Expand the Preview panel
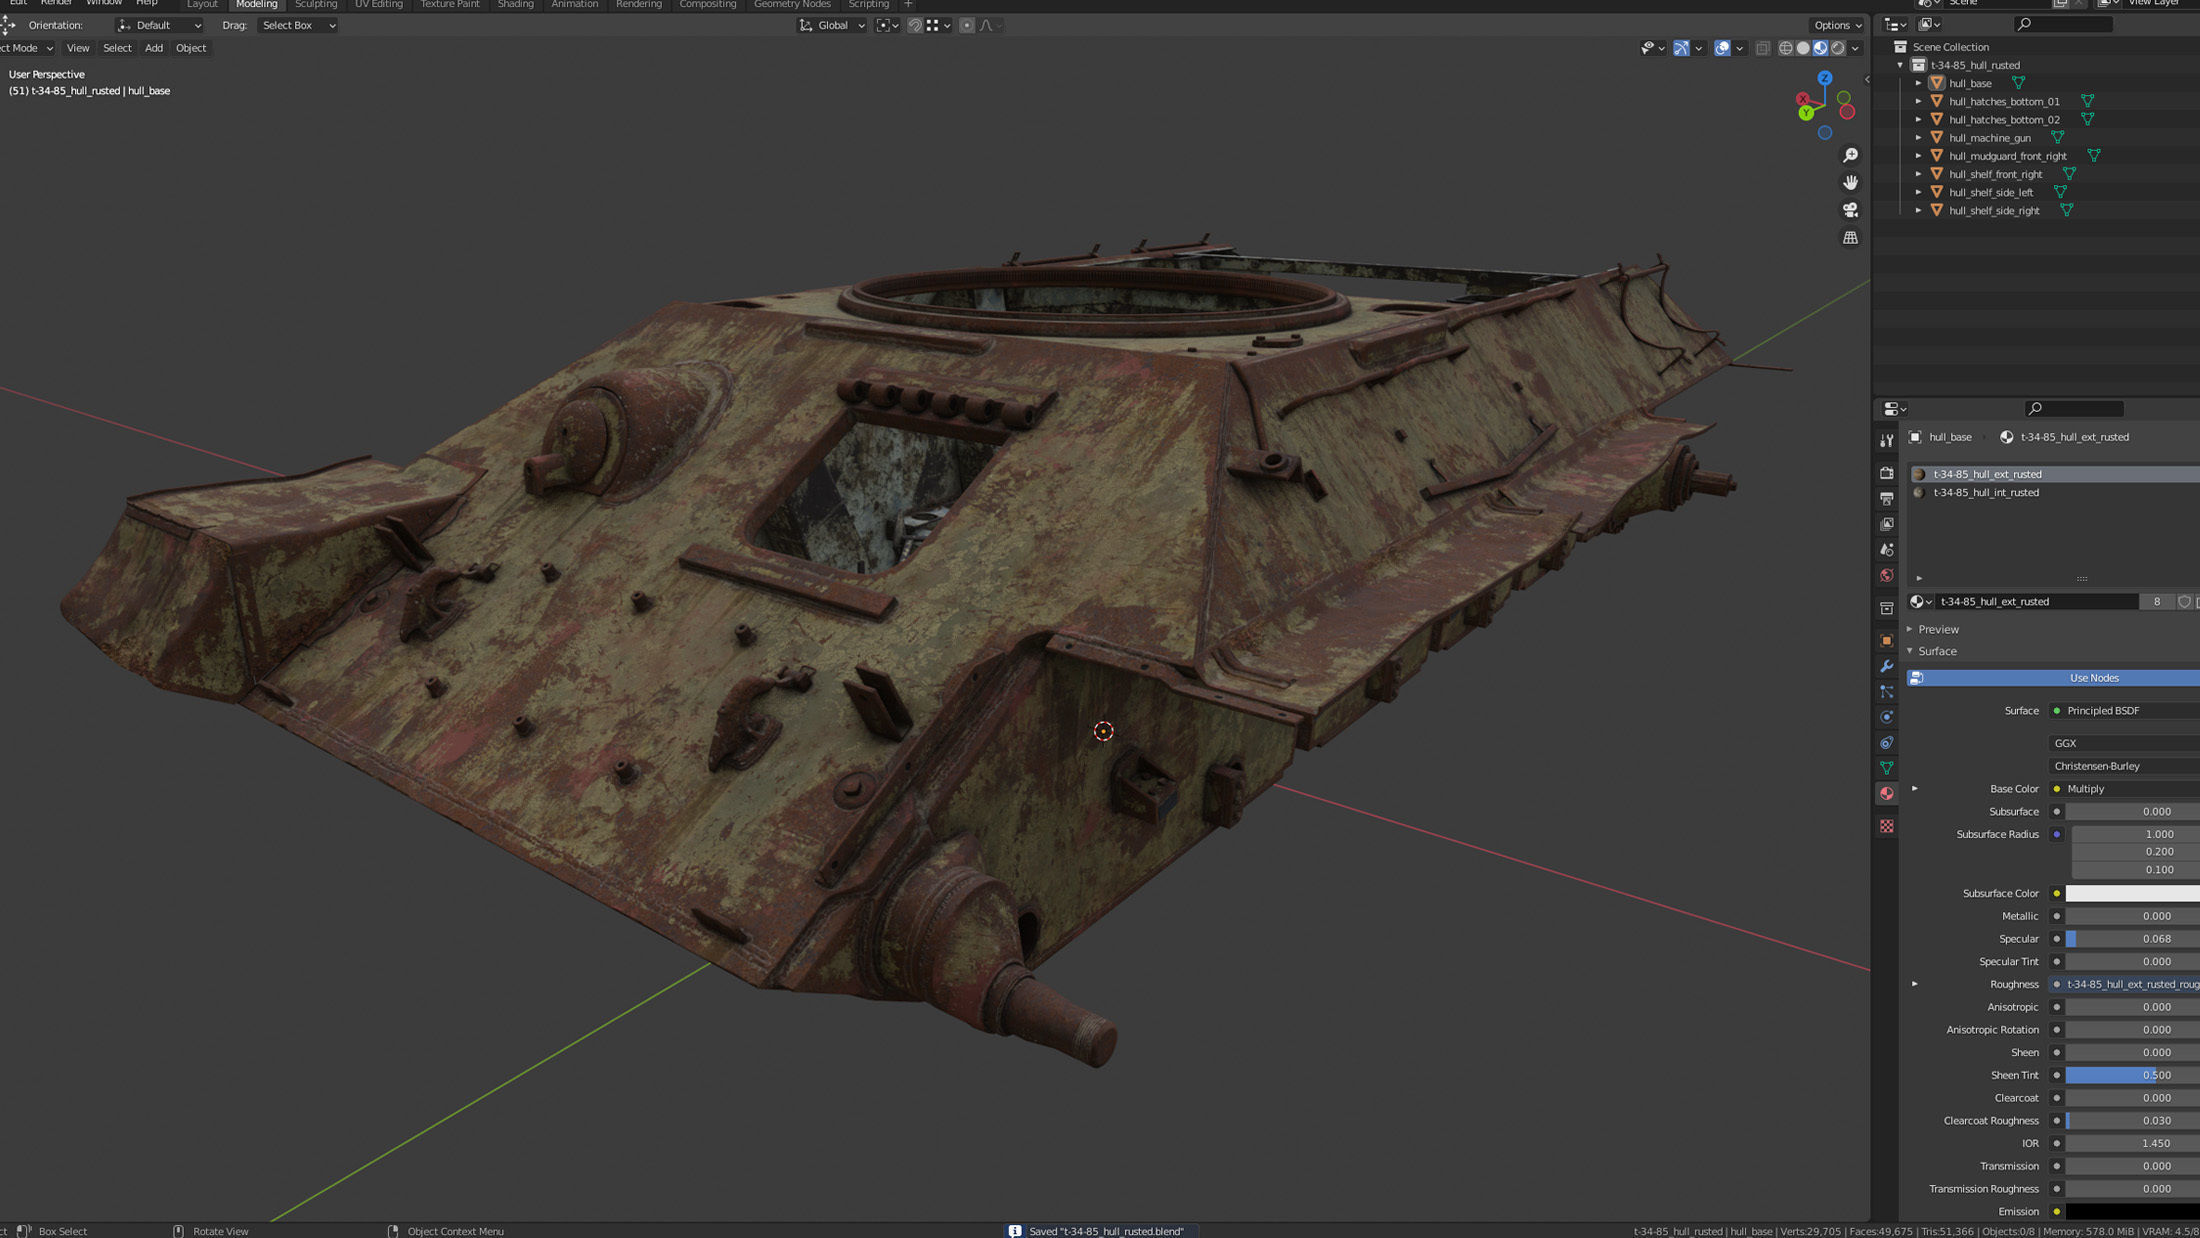The image size is (2200, 1238). tap(1938, 629)
